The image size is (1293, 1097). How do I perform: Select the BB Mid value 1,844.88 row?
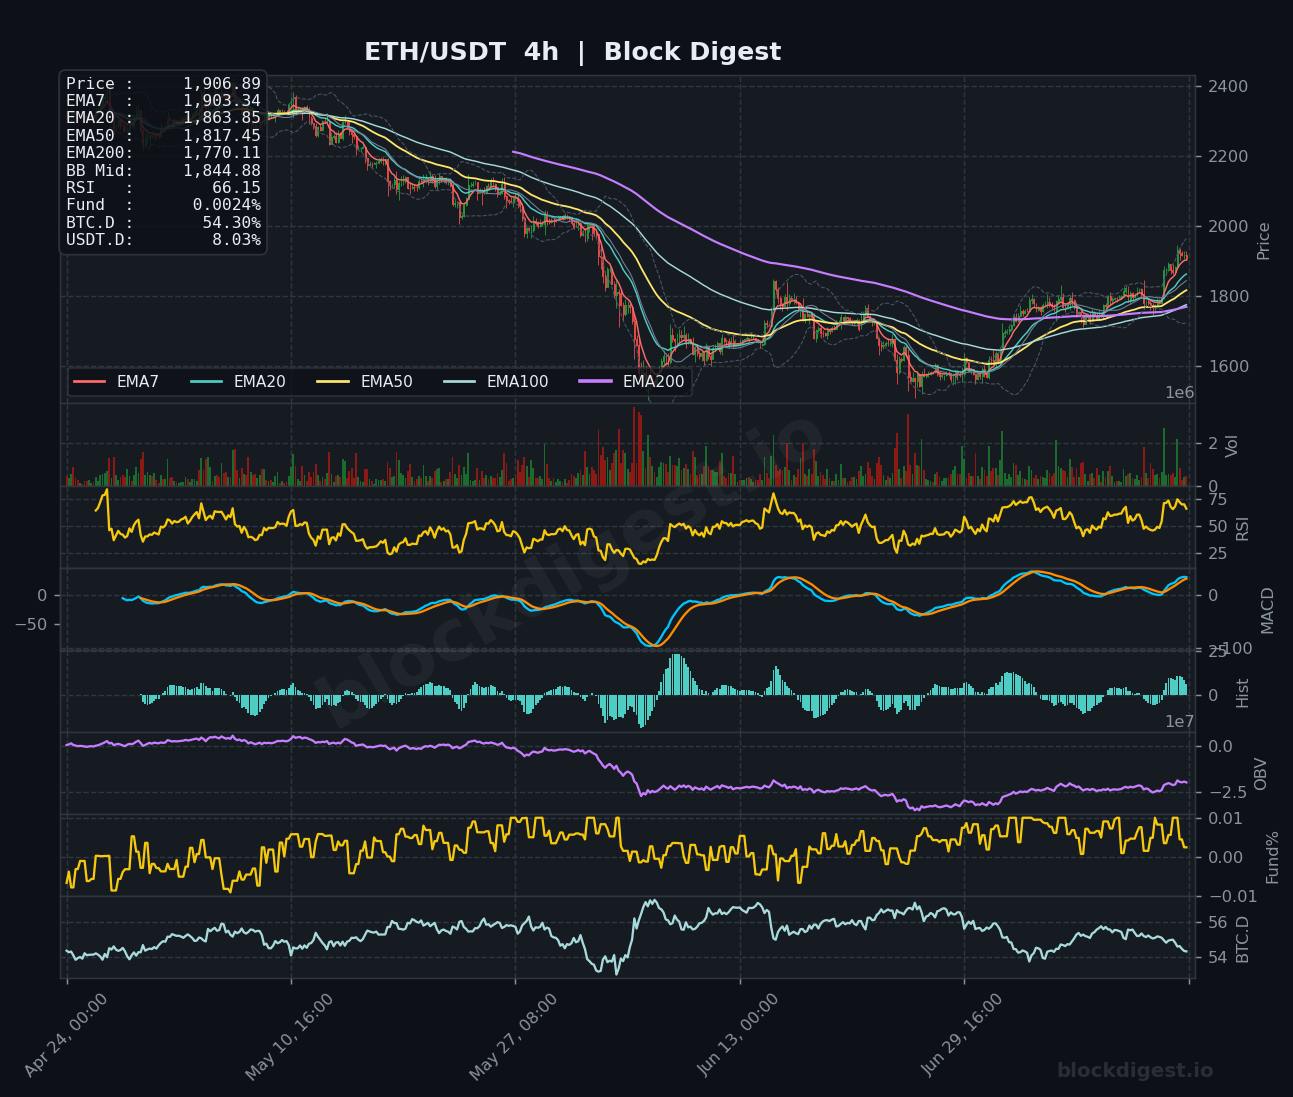click(163, 171)
